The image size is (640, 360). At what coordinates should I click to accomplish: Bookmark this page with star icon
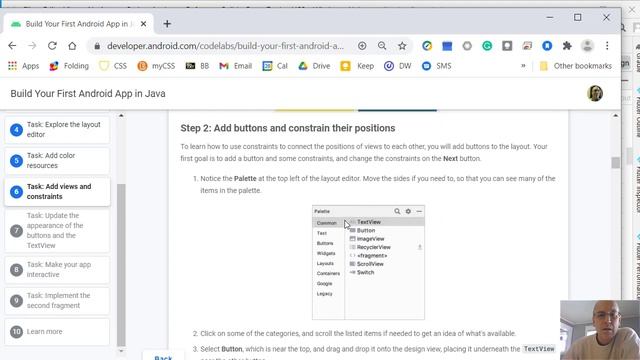402,46
